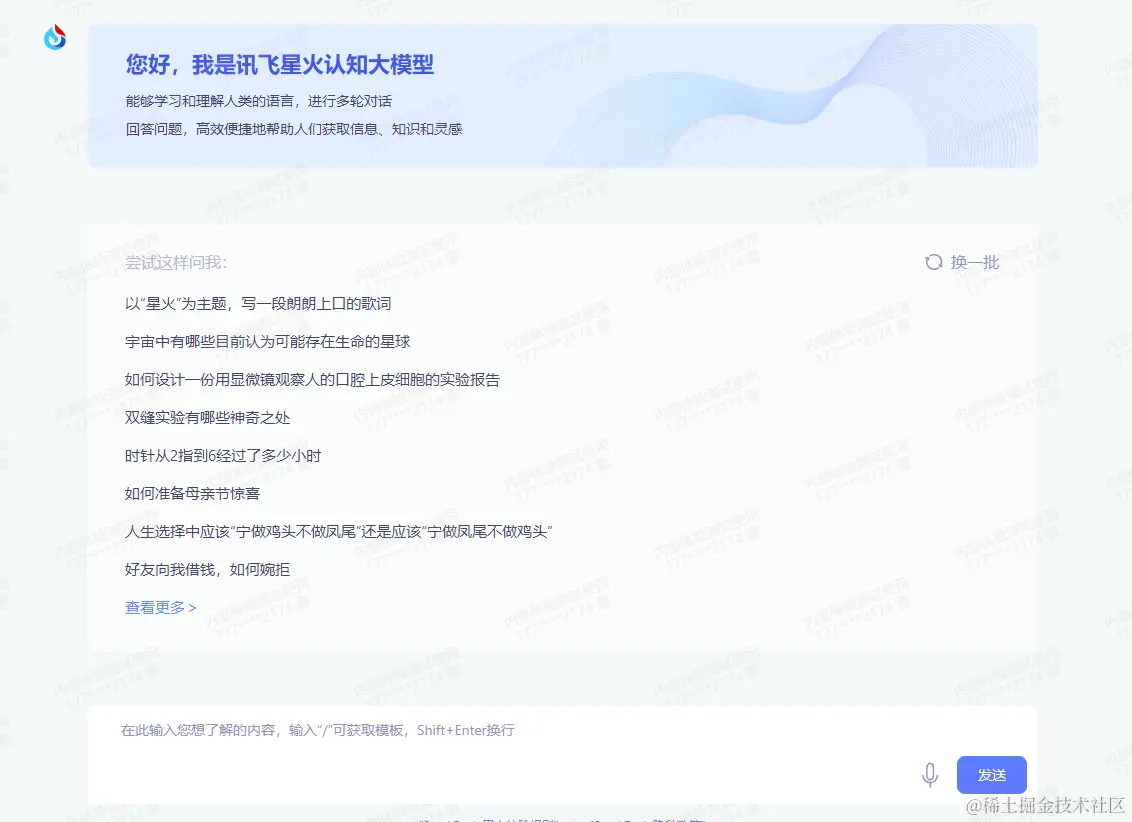Open the 查看更多 link
Image resolution: width=1132 pixels, height=822 pixels.
pos(158,607)
